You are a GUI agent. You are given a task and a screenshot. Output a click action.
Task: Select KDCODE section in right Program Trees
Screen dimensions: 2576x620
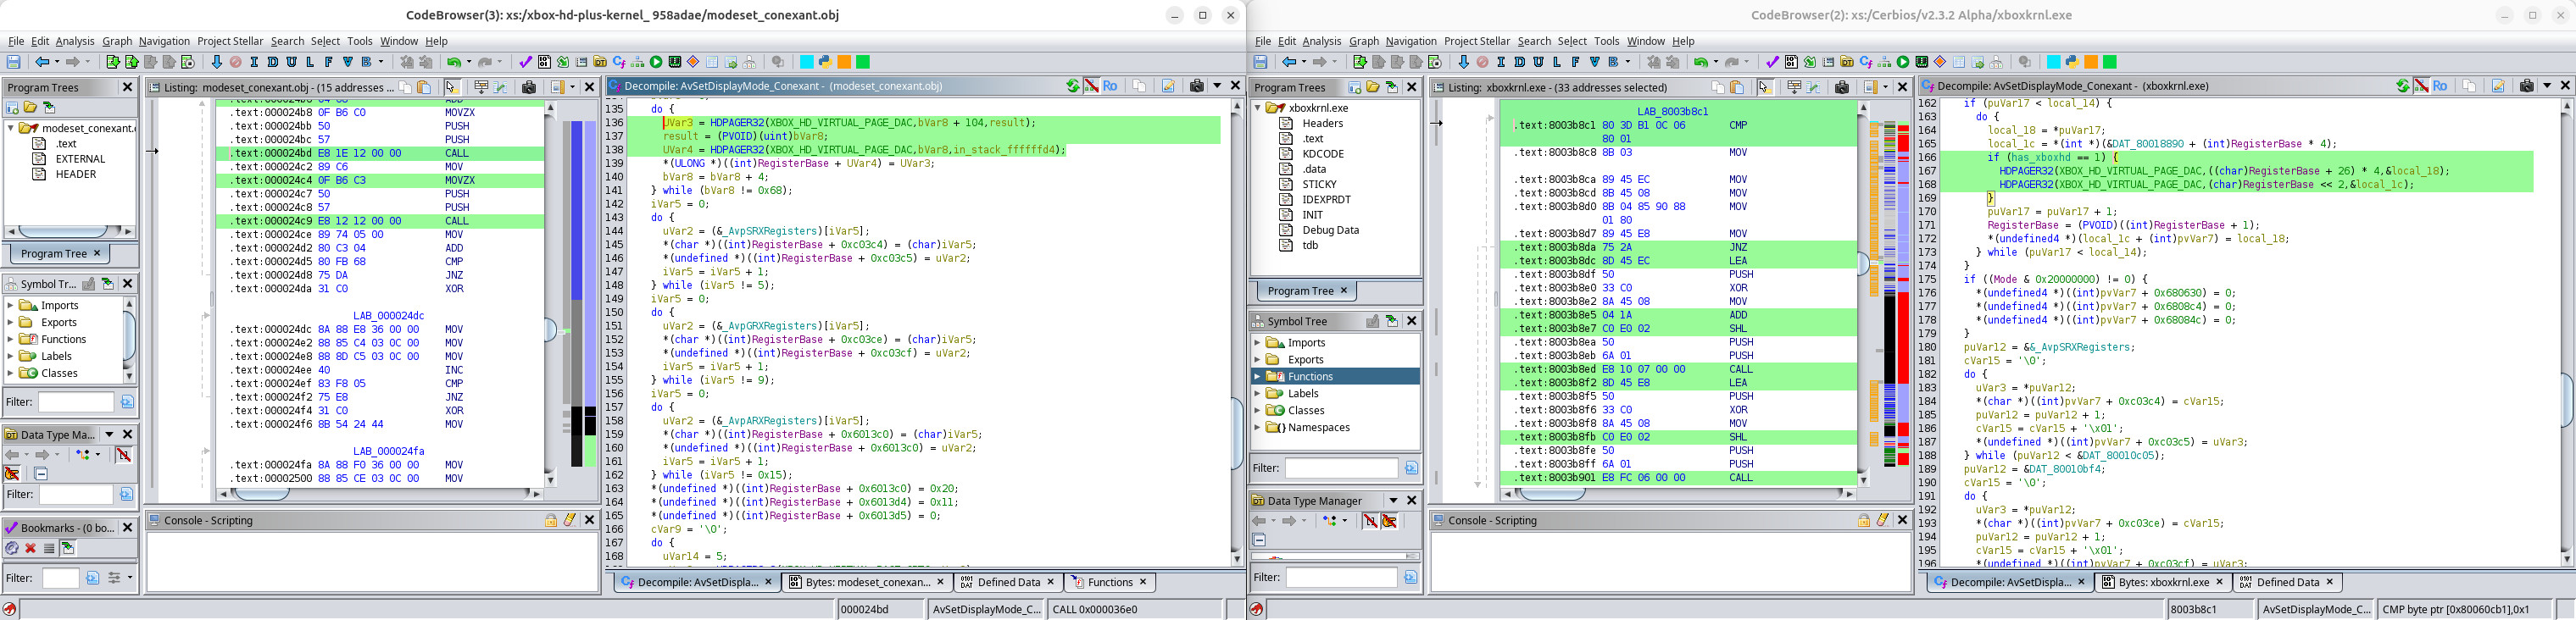click(x=1322, y=153)
